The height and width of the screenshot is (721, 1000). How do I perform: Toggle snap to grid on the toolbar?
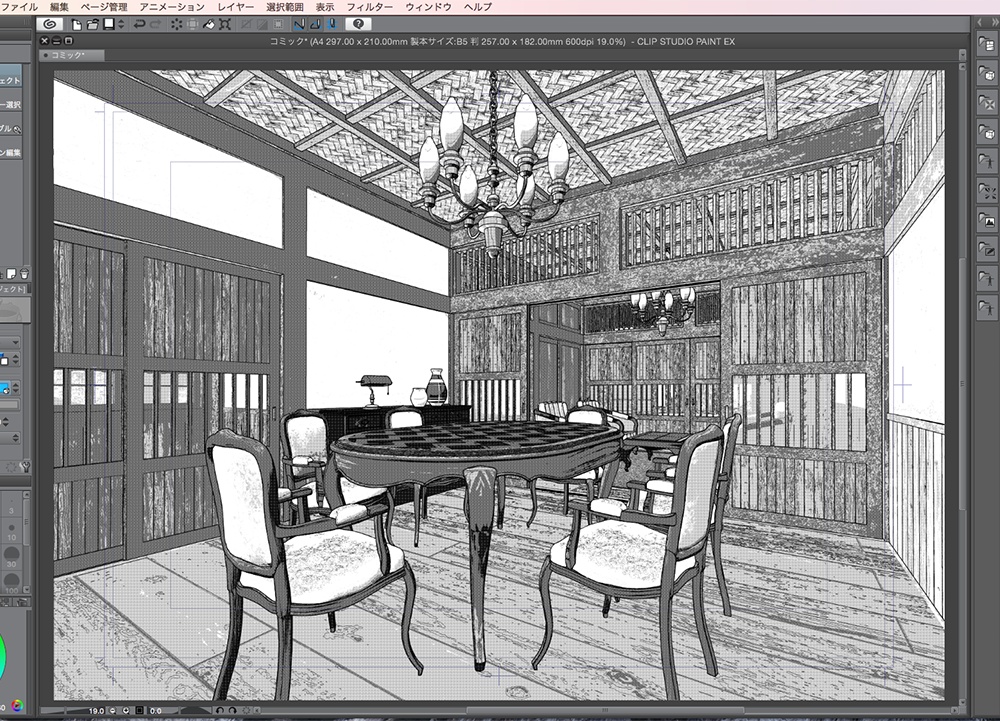point(333,28)
